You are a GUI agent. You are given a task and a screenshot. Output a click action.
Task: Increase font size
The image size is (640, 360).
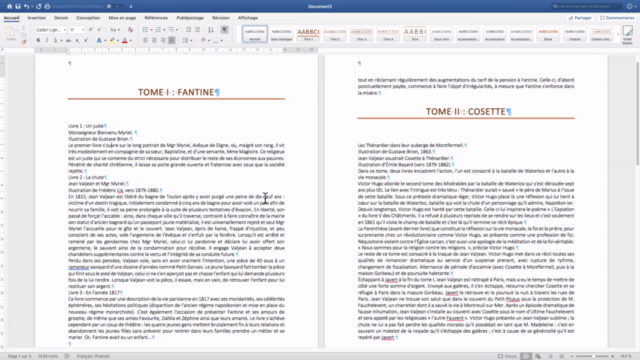91,30
